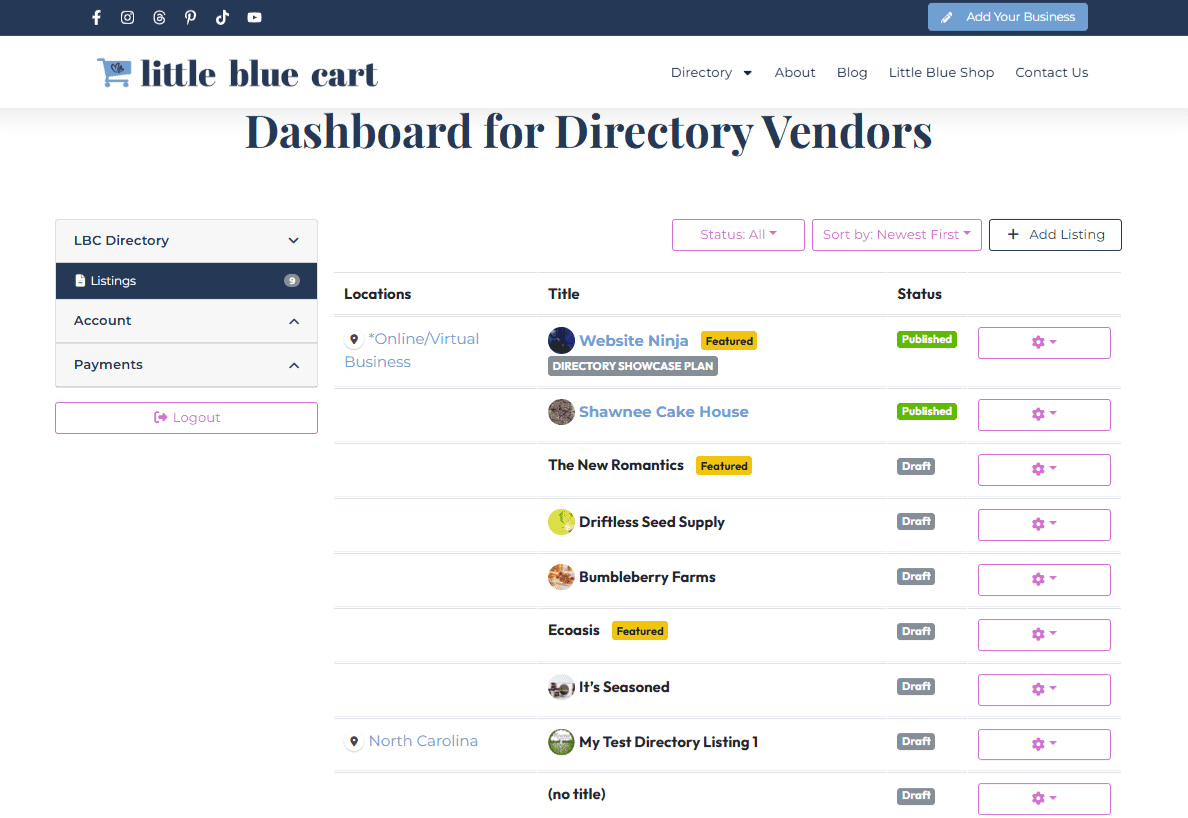The image size is (1188, 818).
Task: Go to the Blog menu item
Action: (x=851, y=73)
